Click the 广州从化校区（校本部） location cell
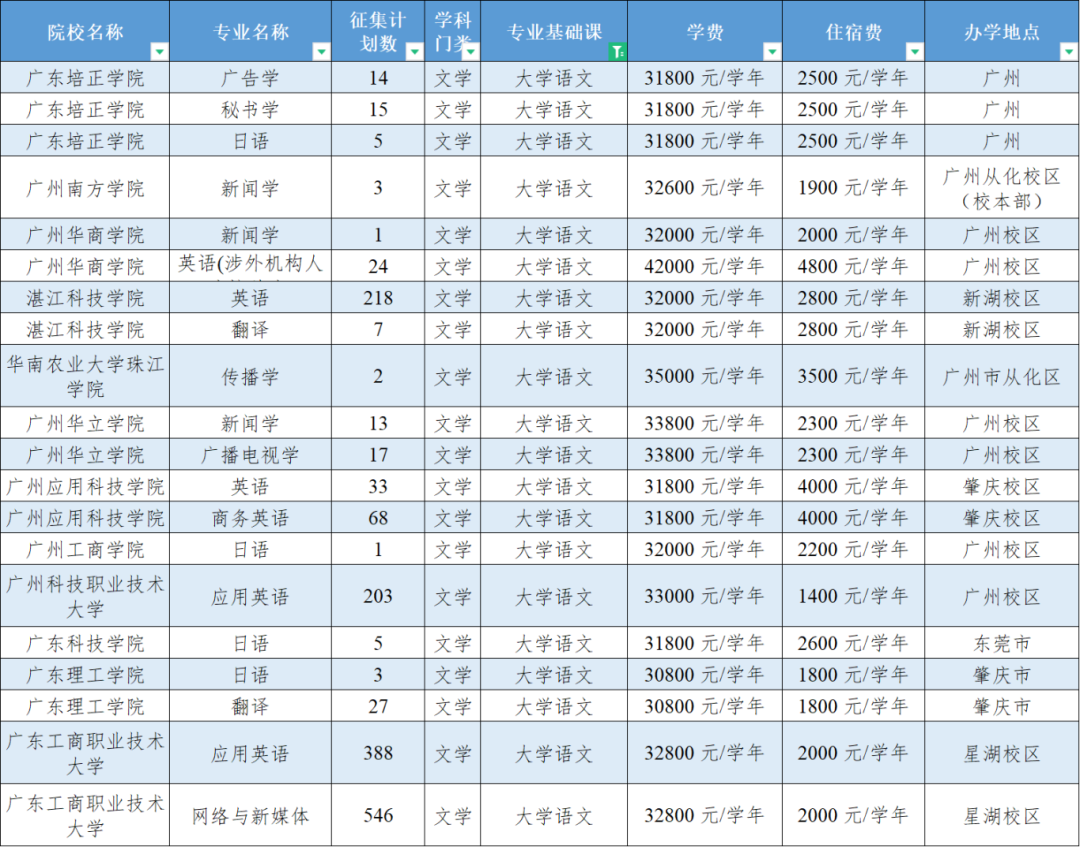 click(x=1002, y=188)
